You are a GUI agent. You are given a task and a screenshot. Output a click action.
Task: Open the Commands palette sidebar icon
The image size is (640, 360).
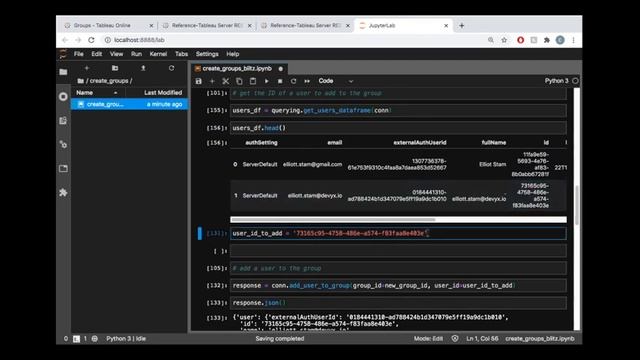[63, 120]
